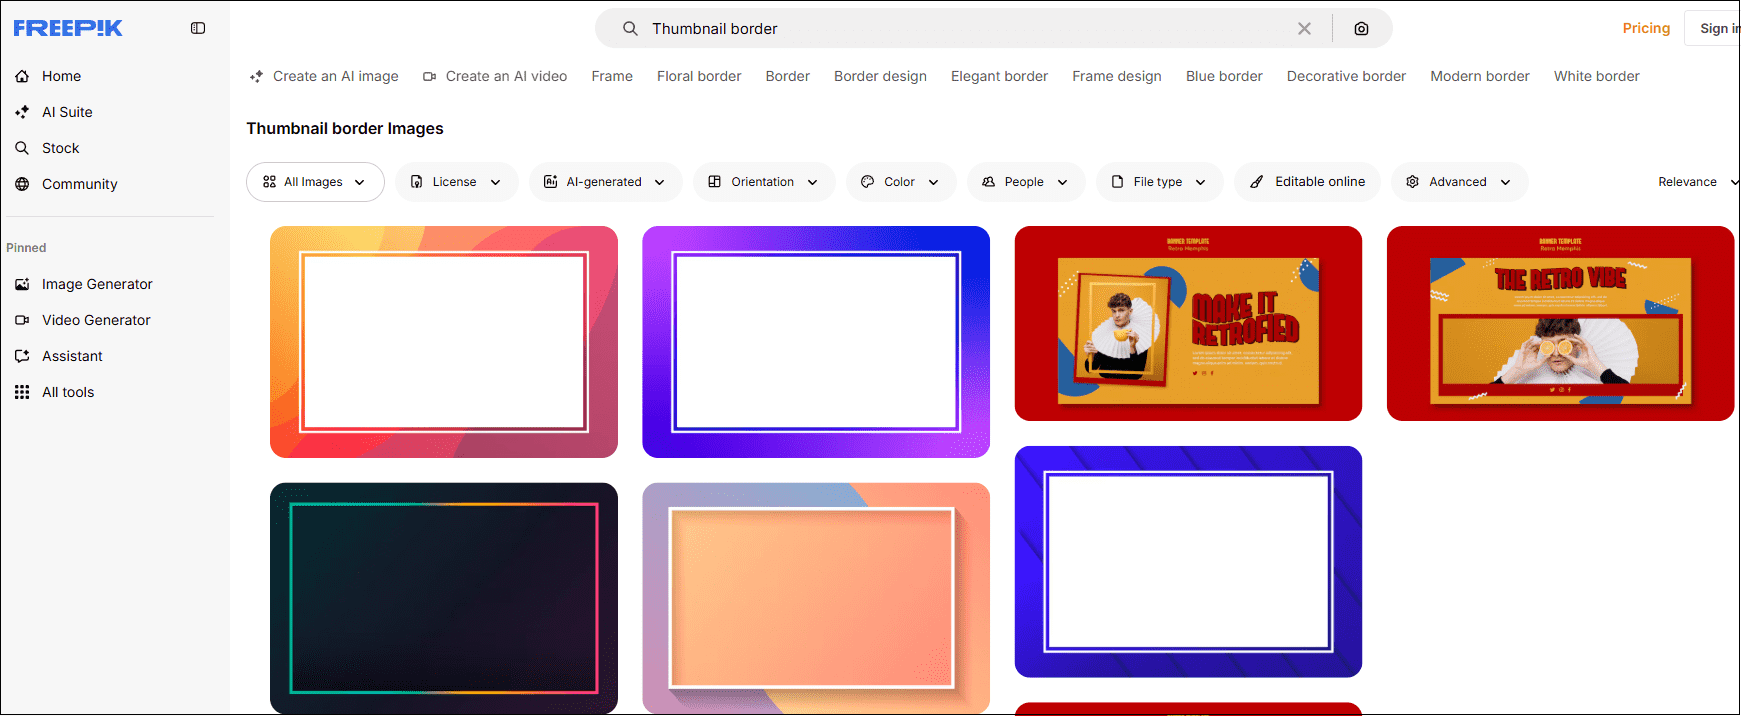Select the Modern border suggestion
This screenshot has width=1741, height=716.
coord(1480,76)
